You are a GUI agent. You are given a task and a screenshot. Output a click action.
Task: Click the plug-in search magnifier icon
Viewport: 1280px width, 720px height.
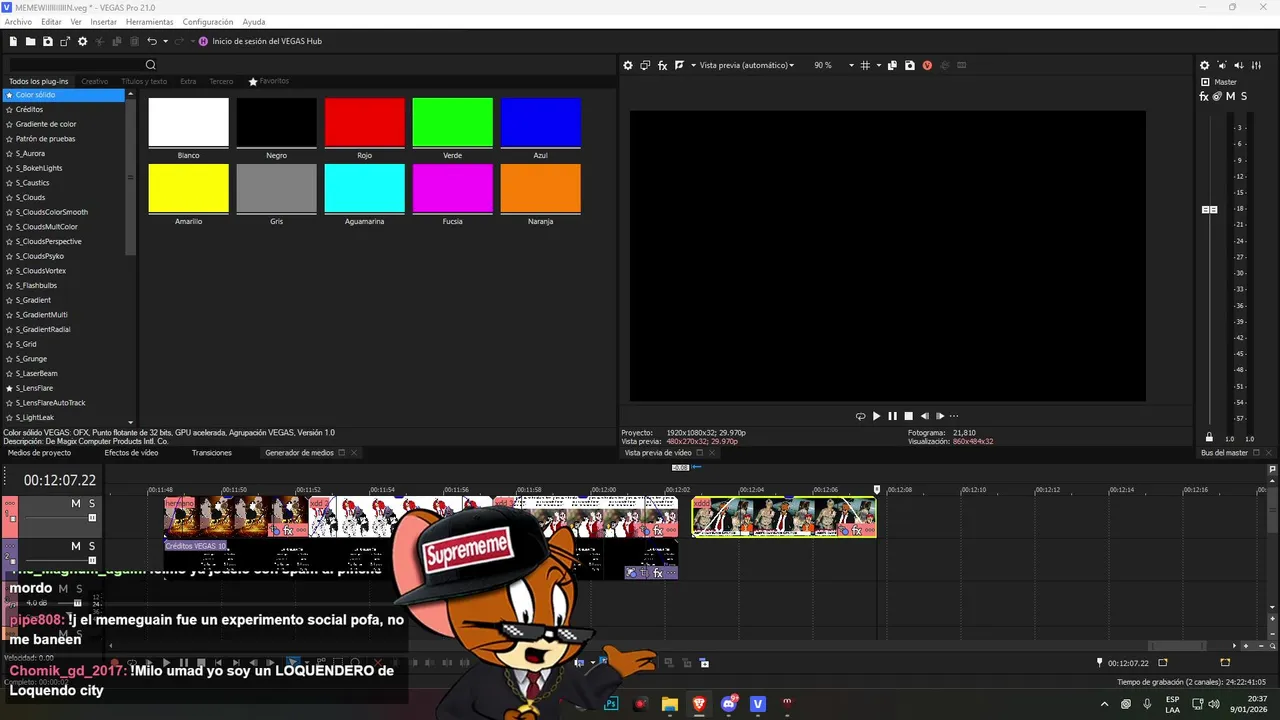point(151,65)
